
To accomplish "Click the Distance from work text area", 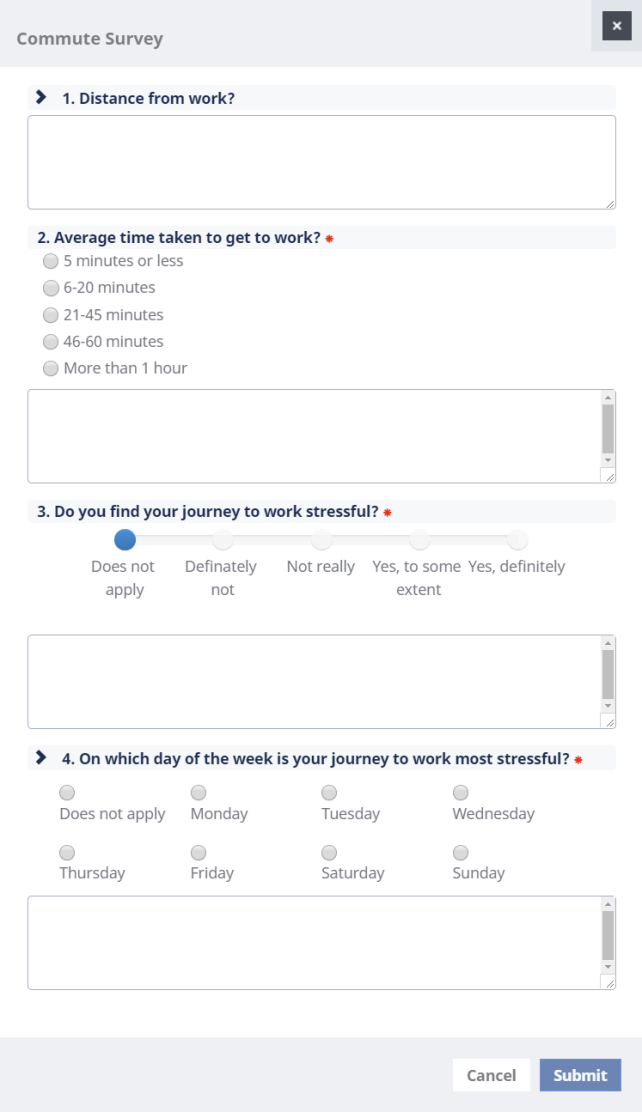I will [320, 162].
